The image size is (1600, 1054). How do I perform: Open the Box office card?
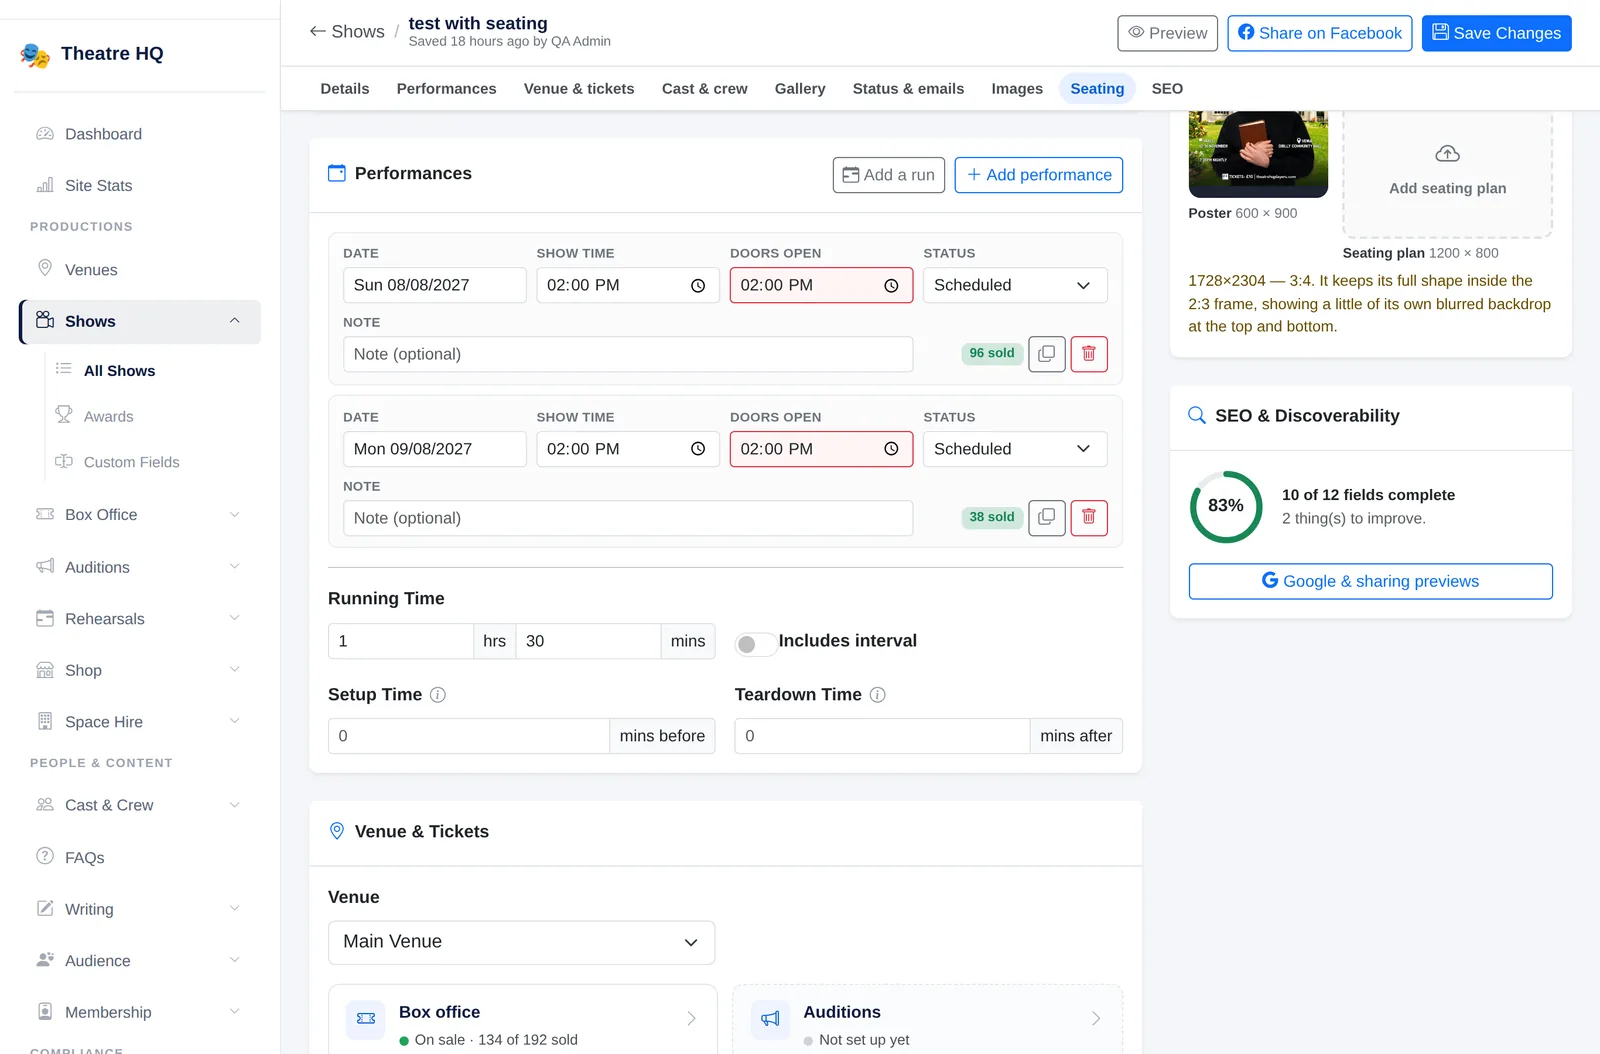(x=522, y=1020)
